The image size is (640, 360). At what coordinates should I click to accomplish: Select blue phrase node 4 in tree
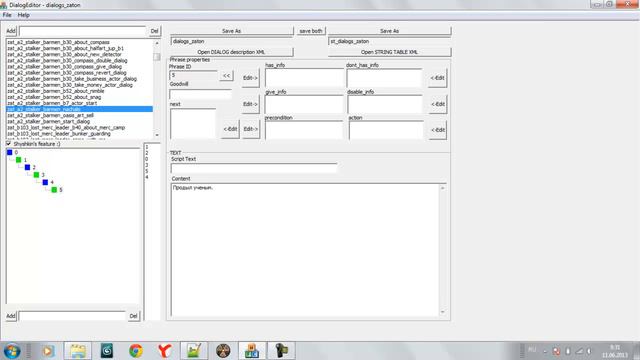pyautogui.click(x=45, y=182)
